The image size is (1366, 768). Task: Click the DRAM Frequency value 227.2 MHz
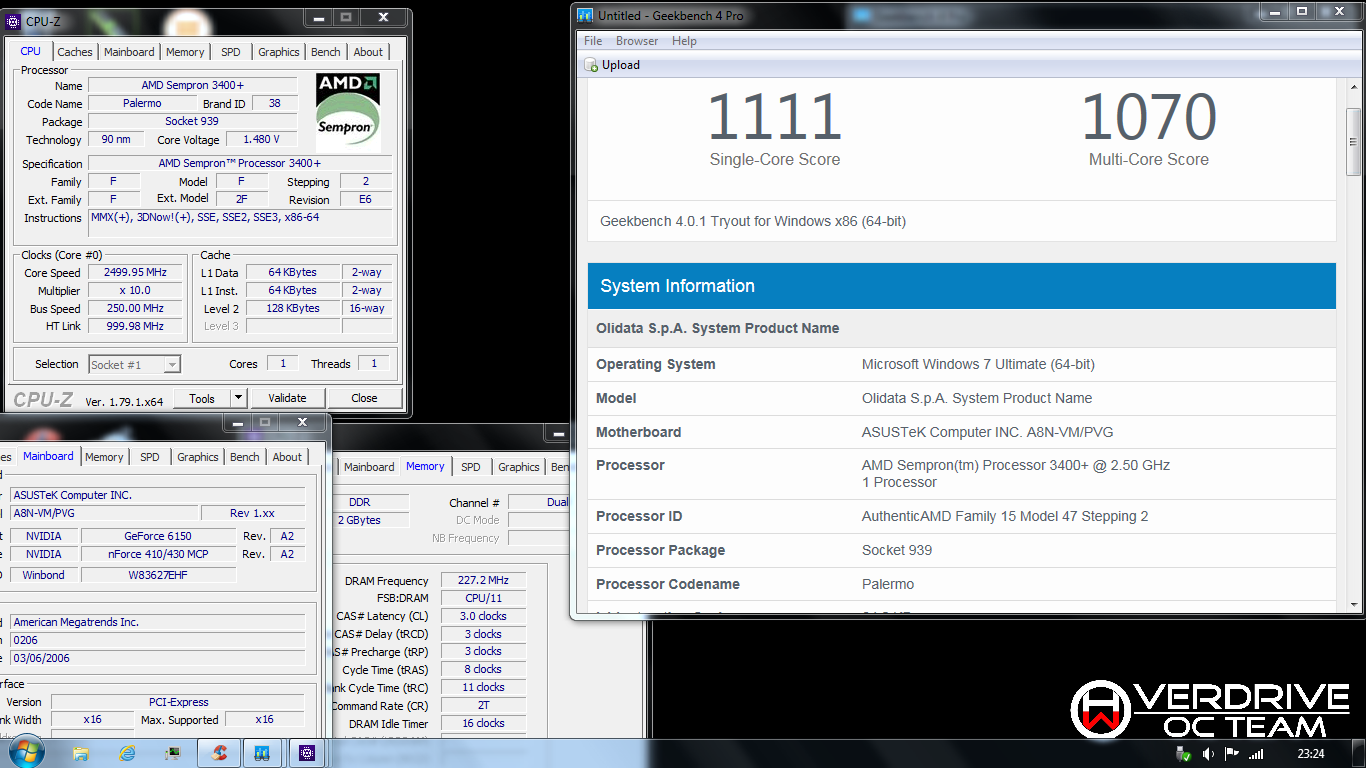tap(483, 581)
